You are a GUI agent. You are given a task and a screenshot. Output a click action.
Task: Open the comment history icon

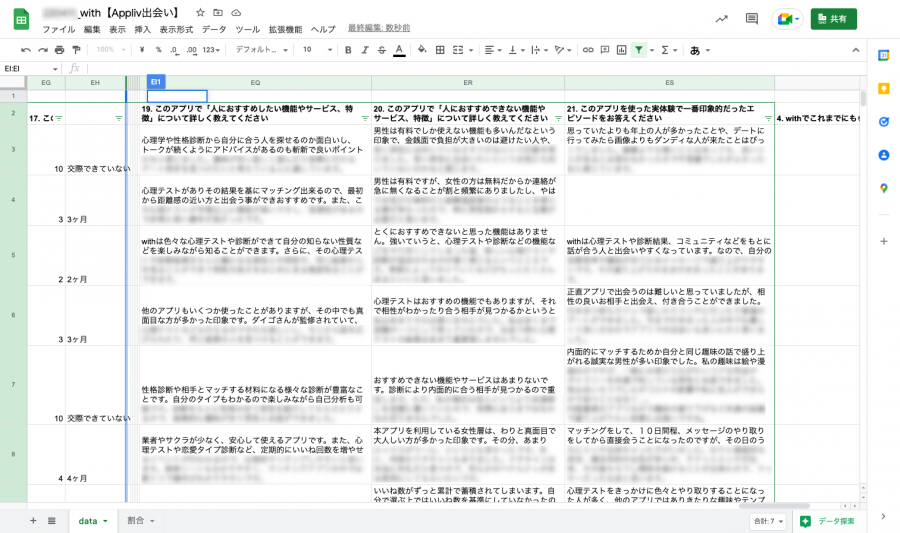point(751,19)
